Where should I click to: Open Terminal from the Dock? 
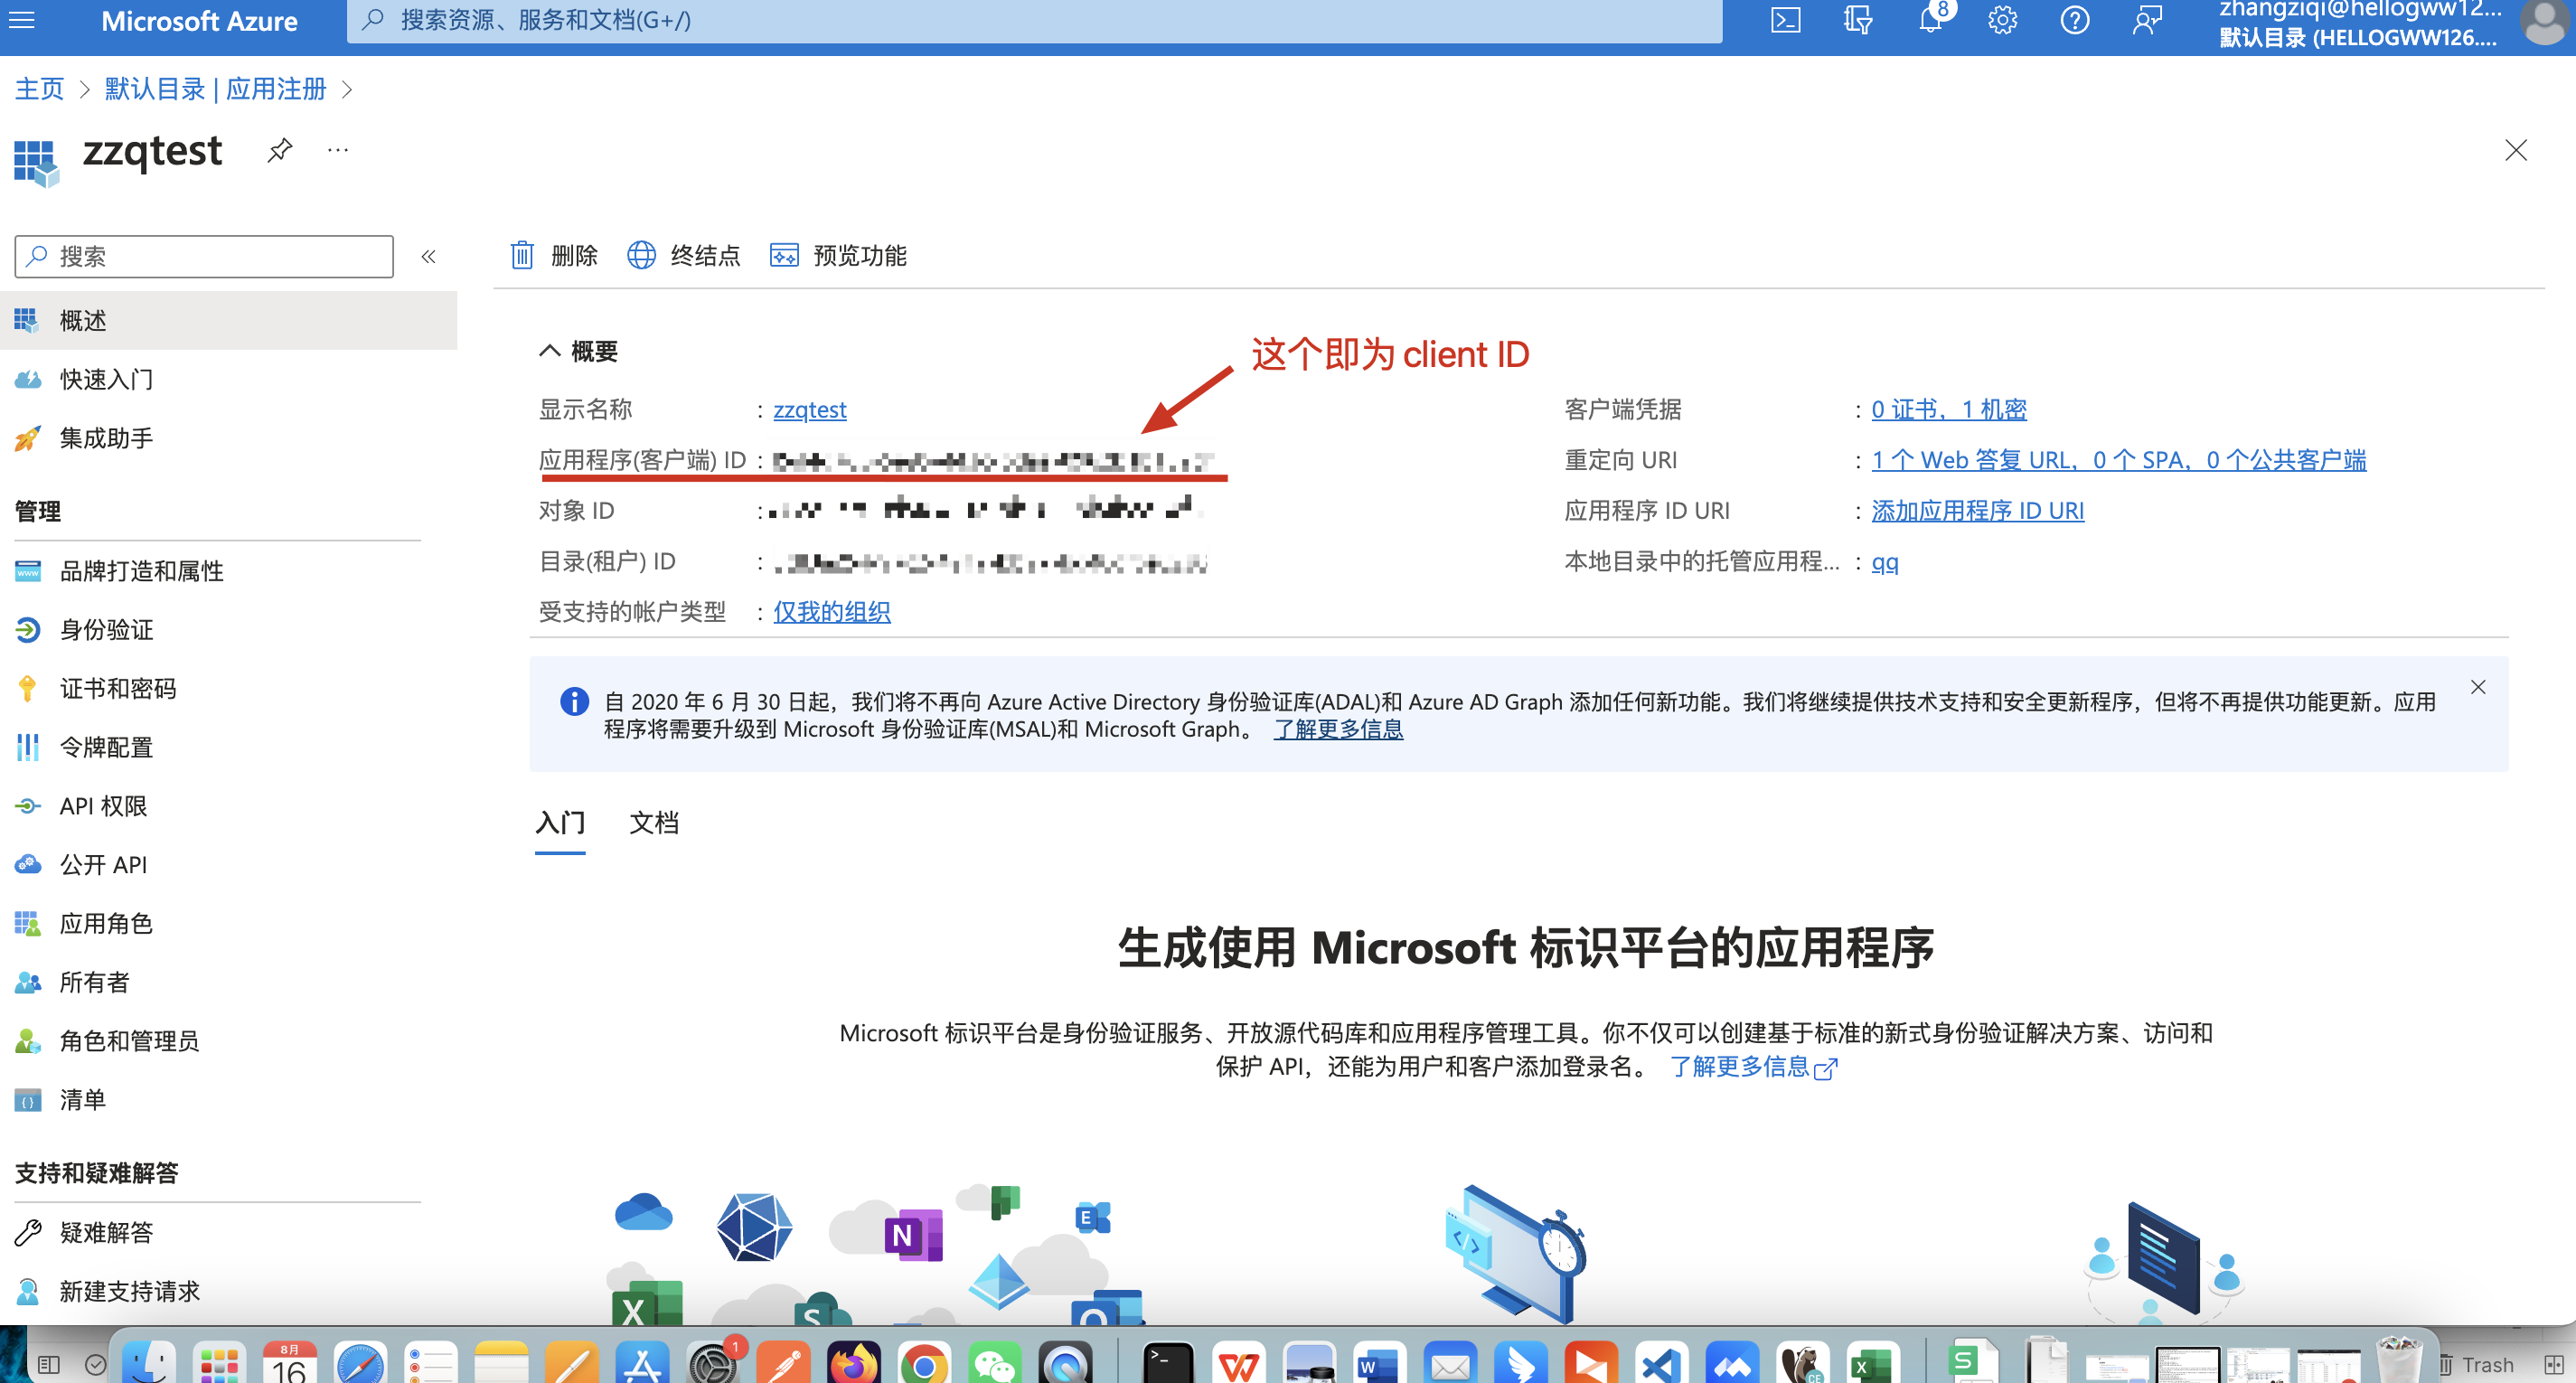(x=1168, y=1361)
